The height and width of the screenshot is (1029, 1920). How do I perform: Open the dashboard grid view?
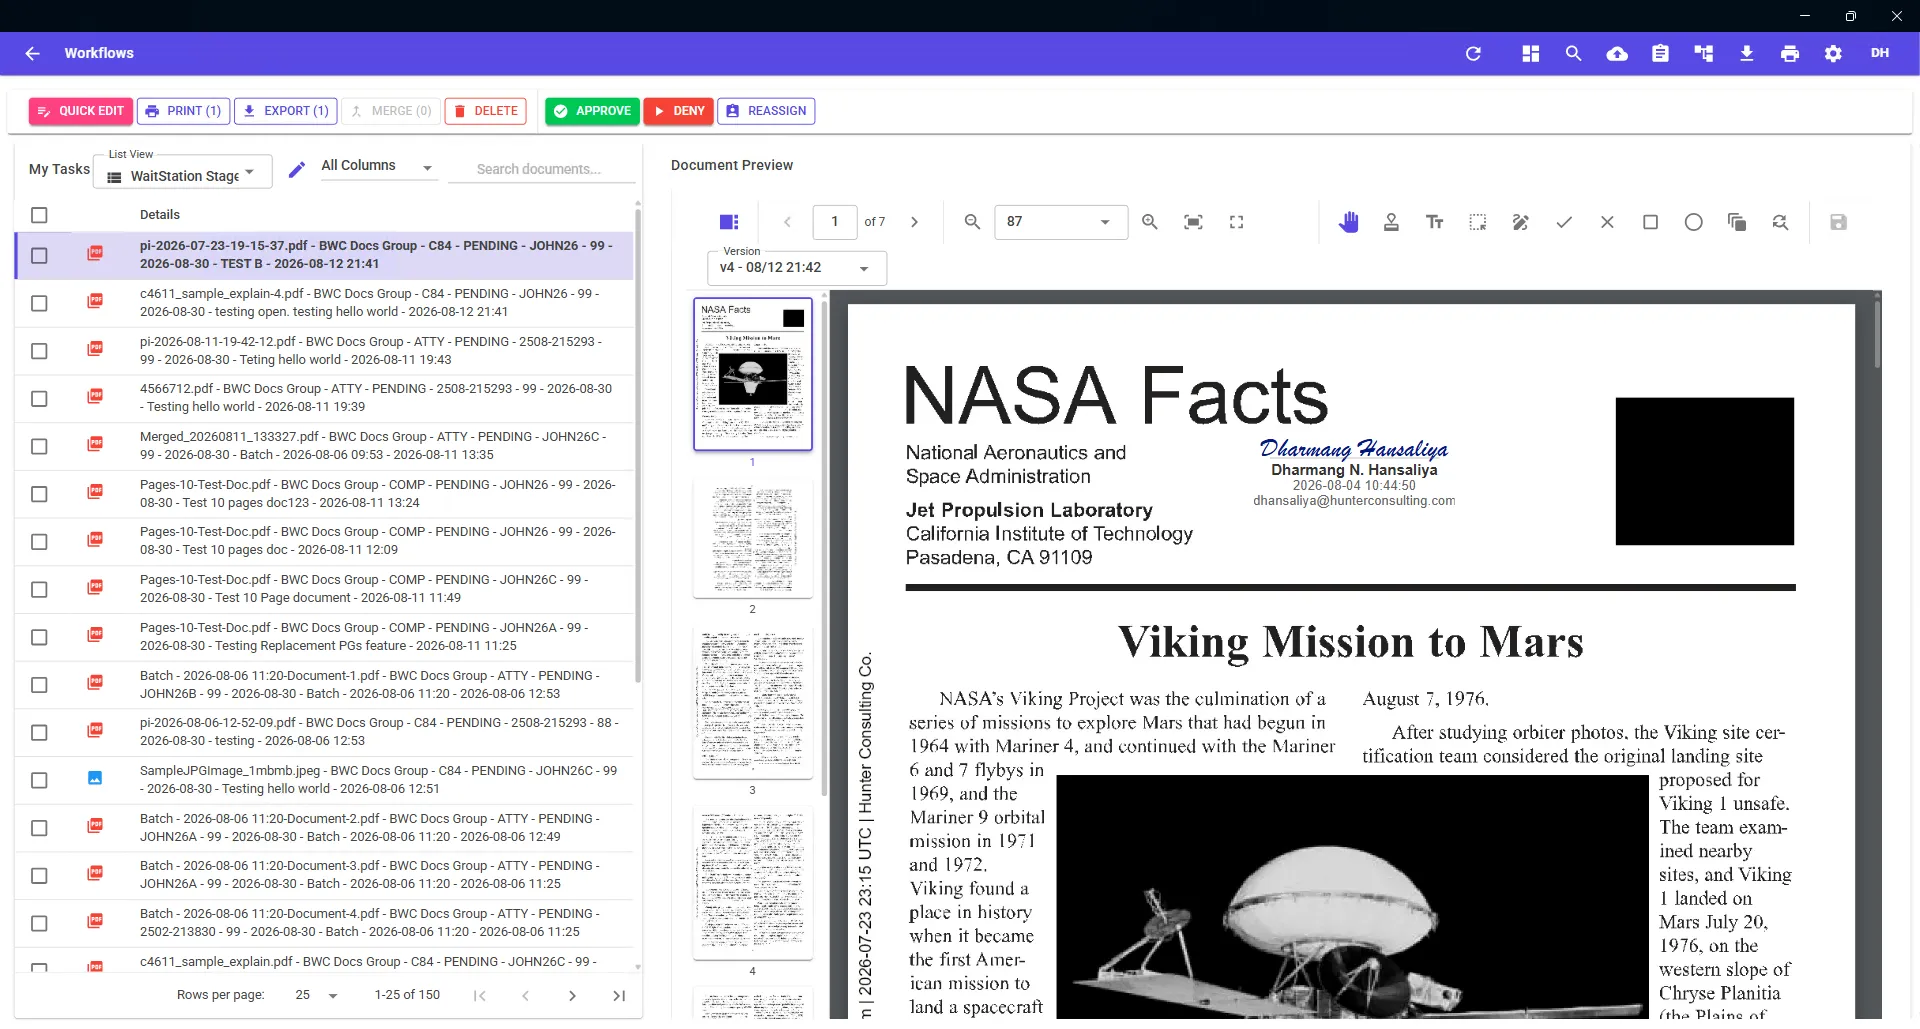click(1530, 54)
